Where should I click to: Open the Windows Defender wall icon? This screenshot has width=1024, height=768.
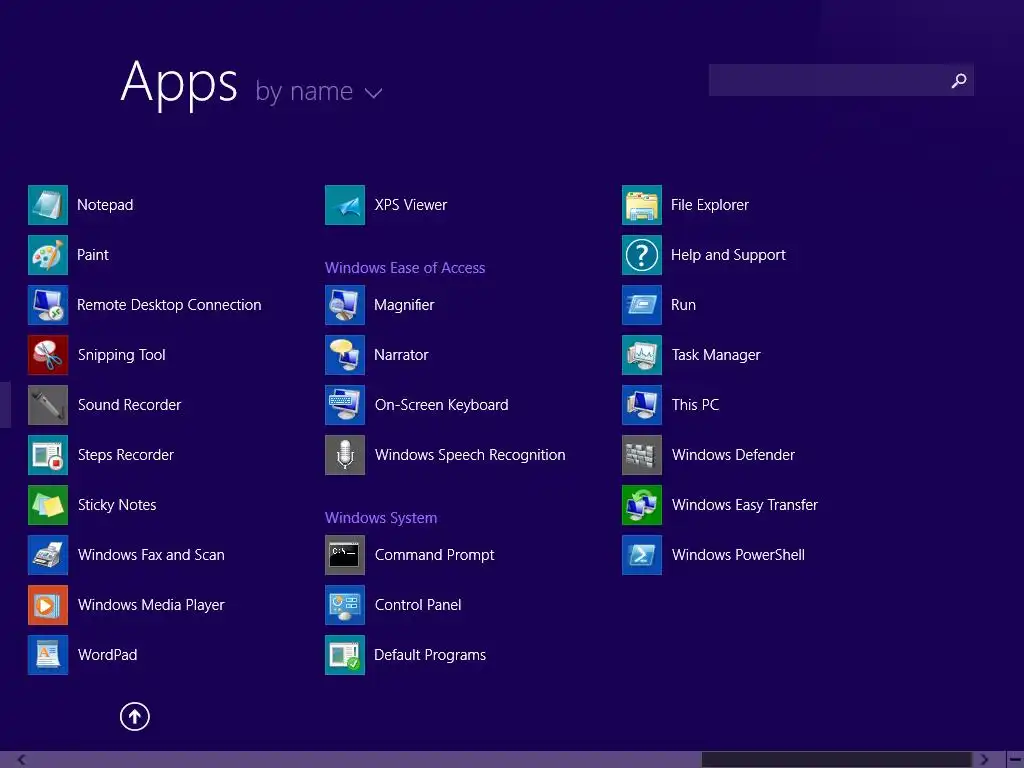[642, 455]
